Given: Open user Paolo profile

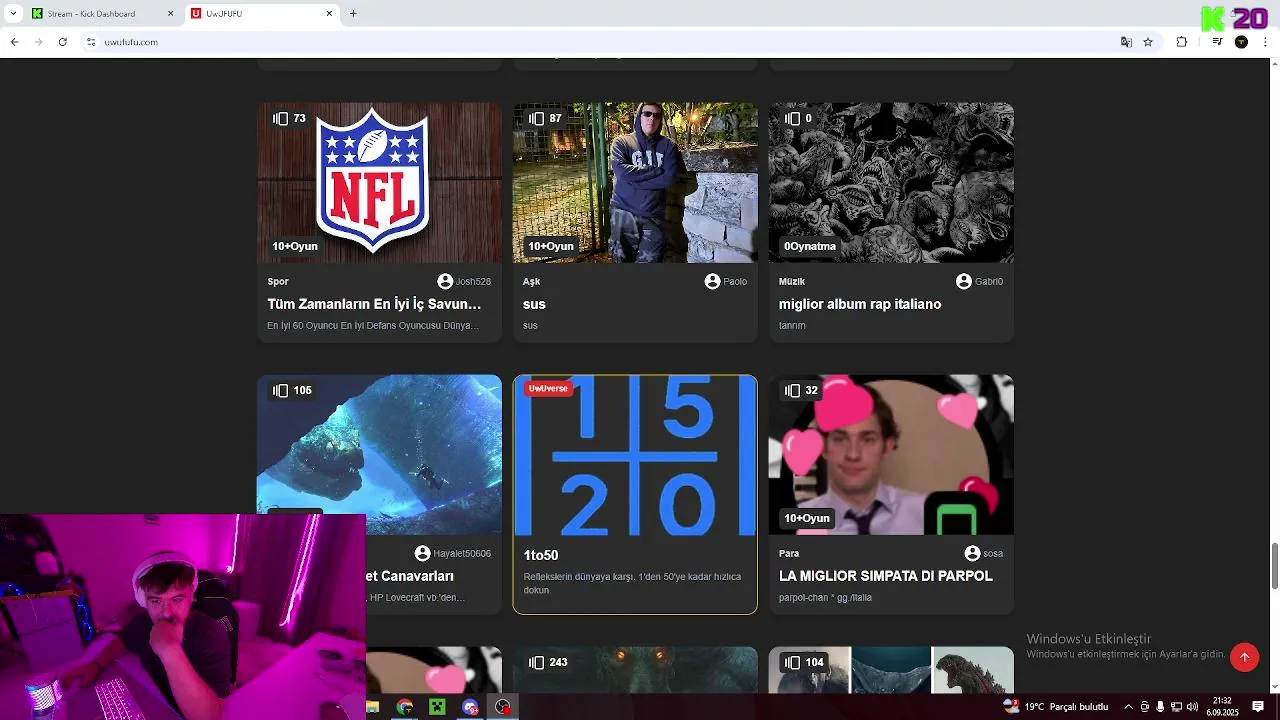Looking at the screenshot, I should (x=726, y=281).
